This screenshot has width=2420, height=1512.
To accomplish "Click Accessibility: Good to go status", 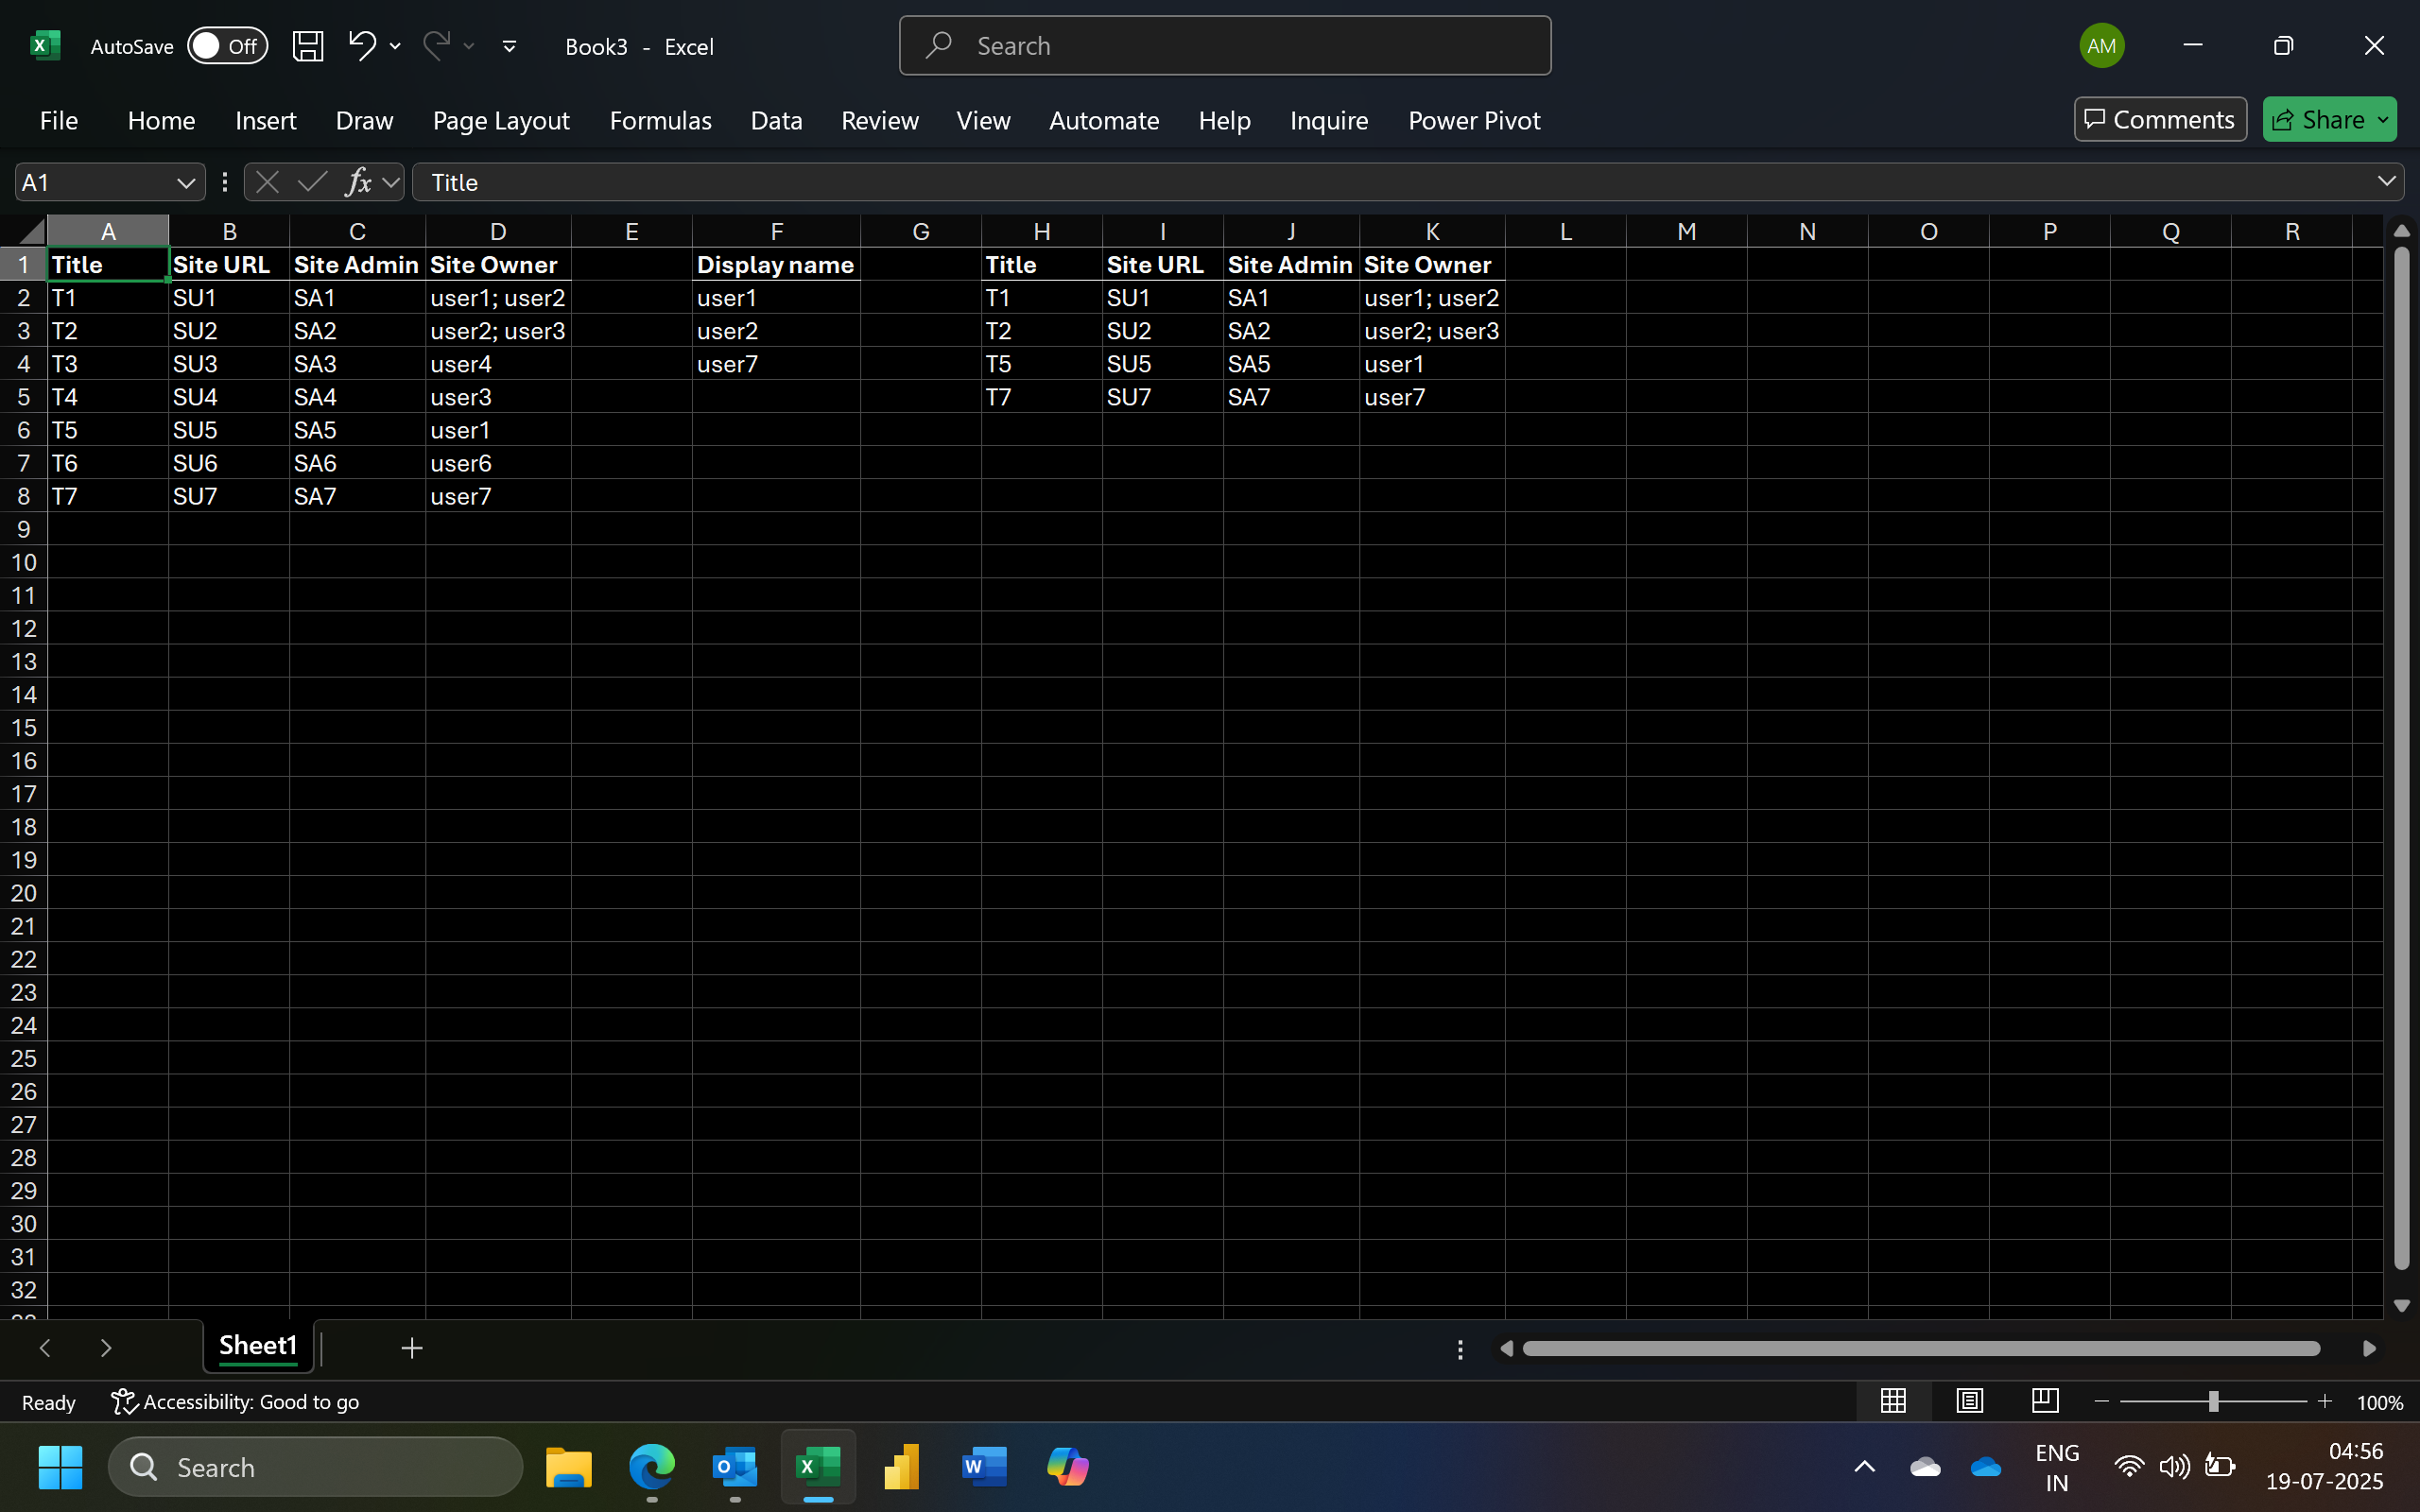I will tap(235, 1402).
